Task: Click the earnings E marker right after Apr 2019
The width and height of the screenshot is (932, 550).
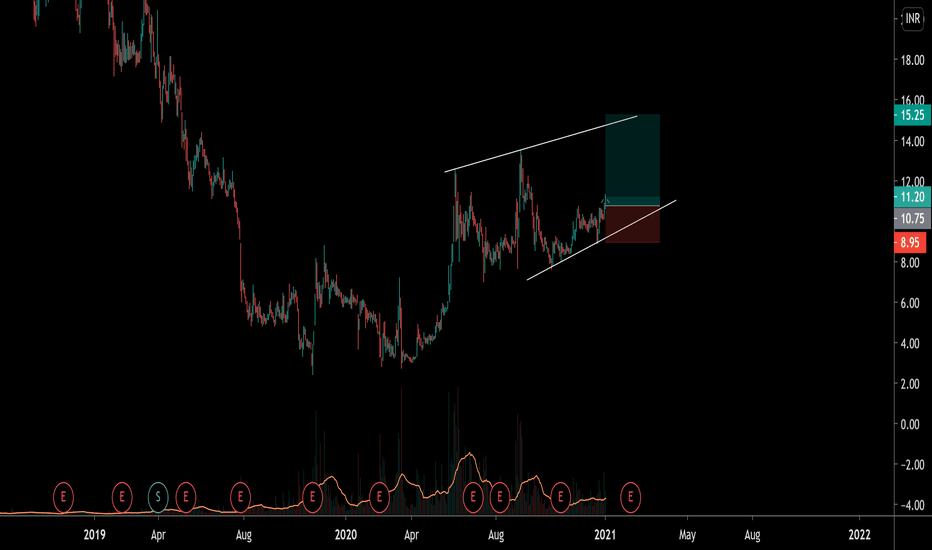Action: pyautogui.click(x=186, y=497)
